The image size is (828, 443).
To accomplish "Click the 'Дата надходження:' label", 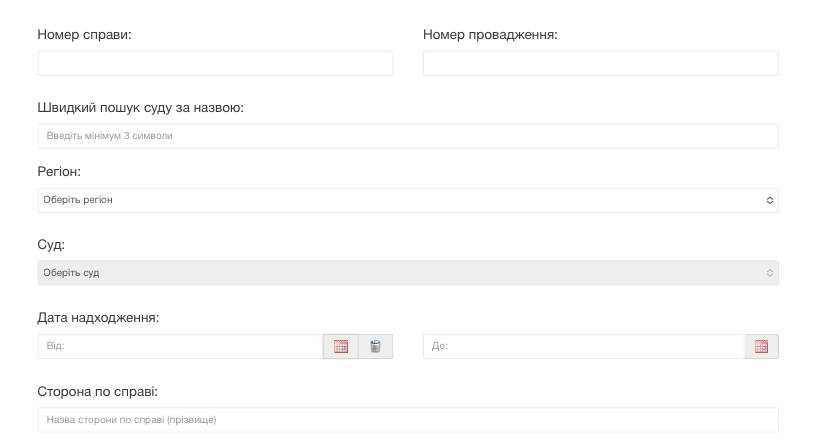I will (99, 318).
